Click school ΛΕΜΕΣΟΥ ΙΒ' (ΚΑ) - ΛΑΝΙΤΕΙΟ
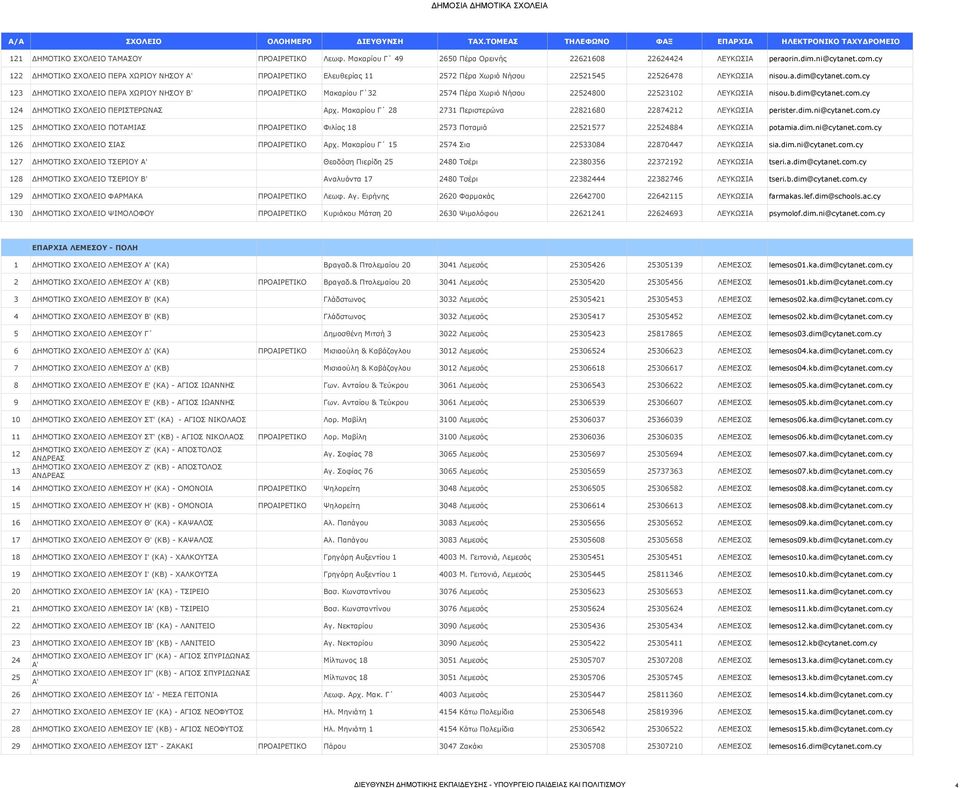The width and height of the screenshot is (960, 788). pos(123,625)
